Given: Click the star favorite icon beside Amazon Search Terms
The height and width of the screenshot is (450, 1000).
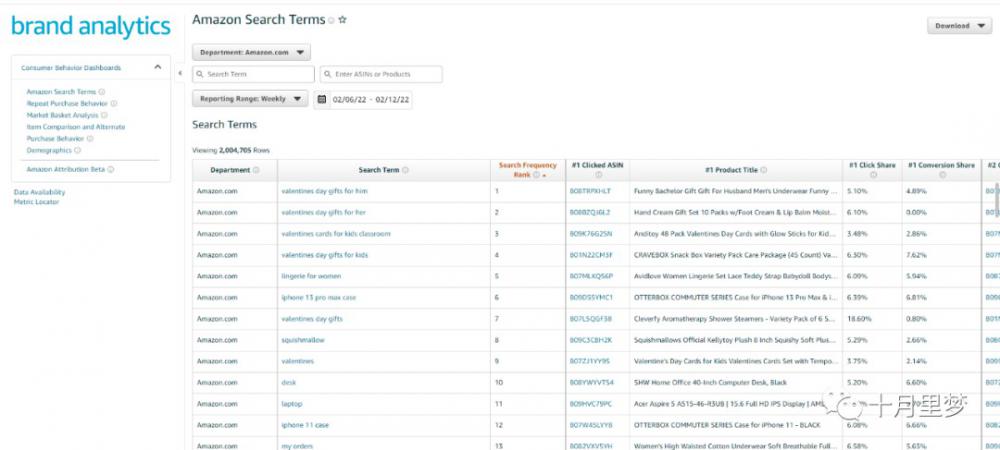Looking at the screenshot, I should [342, 20].
